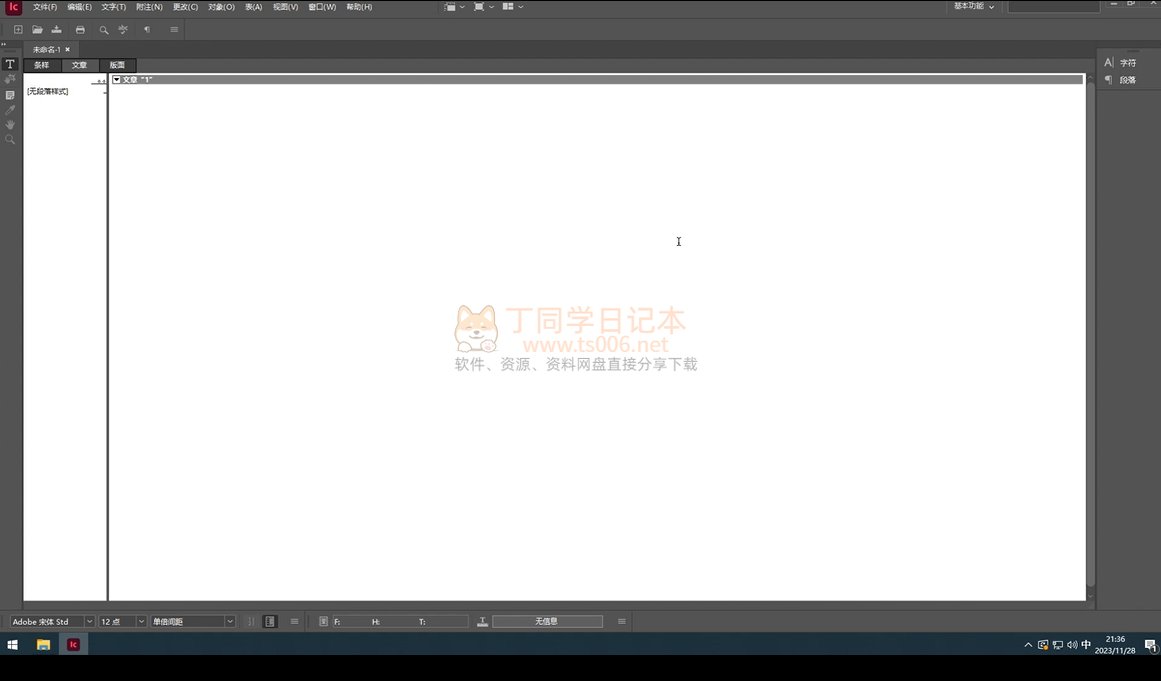Toggle hidden characters with the pilcrow icon
This screenshot has width=1161, height=681.
147,30
